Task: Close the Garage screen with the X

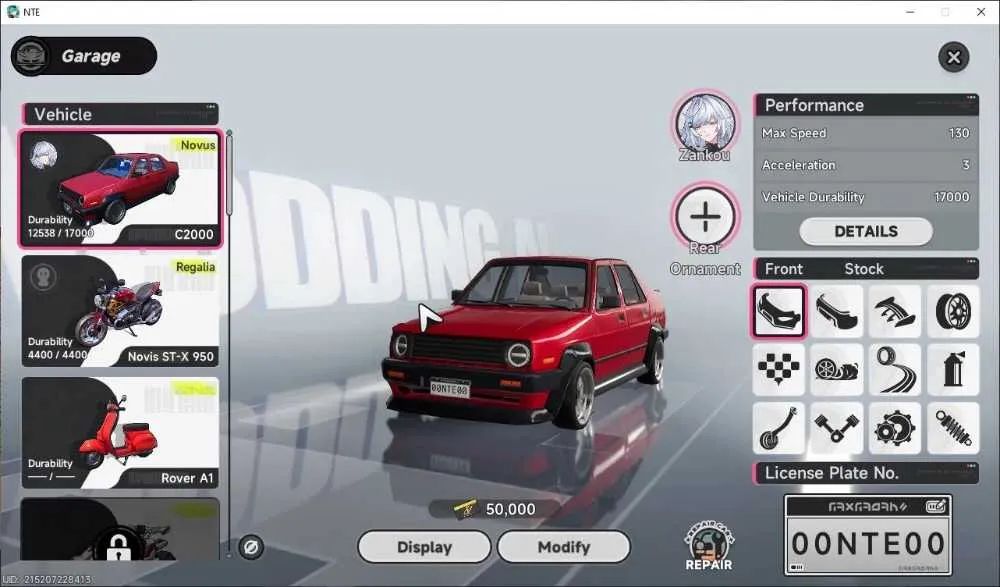Action: (x=953, y=57)
